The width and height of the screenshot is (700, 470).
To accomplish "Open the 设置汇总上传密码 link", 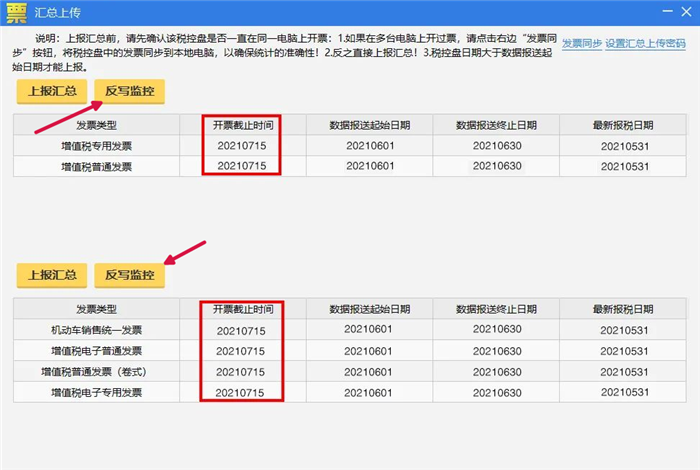I will [x=645, y=43].
